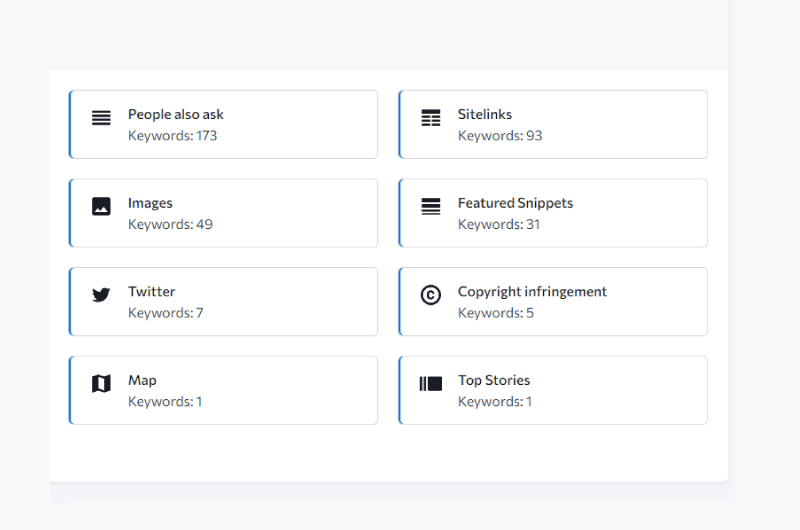Click the Keywords: 31 count
The image size is (800, 530).
(x=498, y=224)
